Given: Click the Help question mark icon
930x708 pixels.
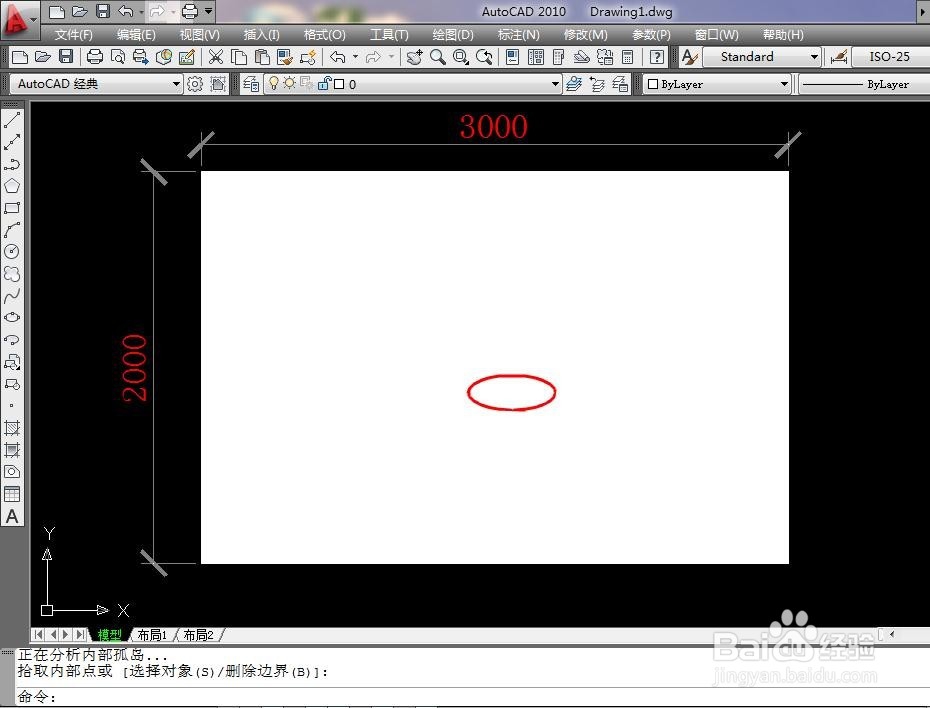Looking at the screenshot, I should click(657, 57).
